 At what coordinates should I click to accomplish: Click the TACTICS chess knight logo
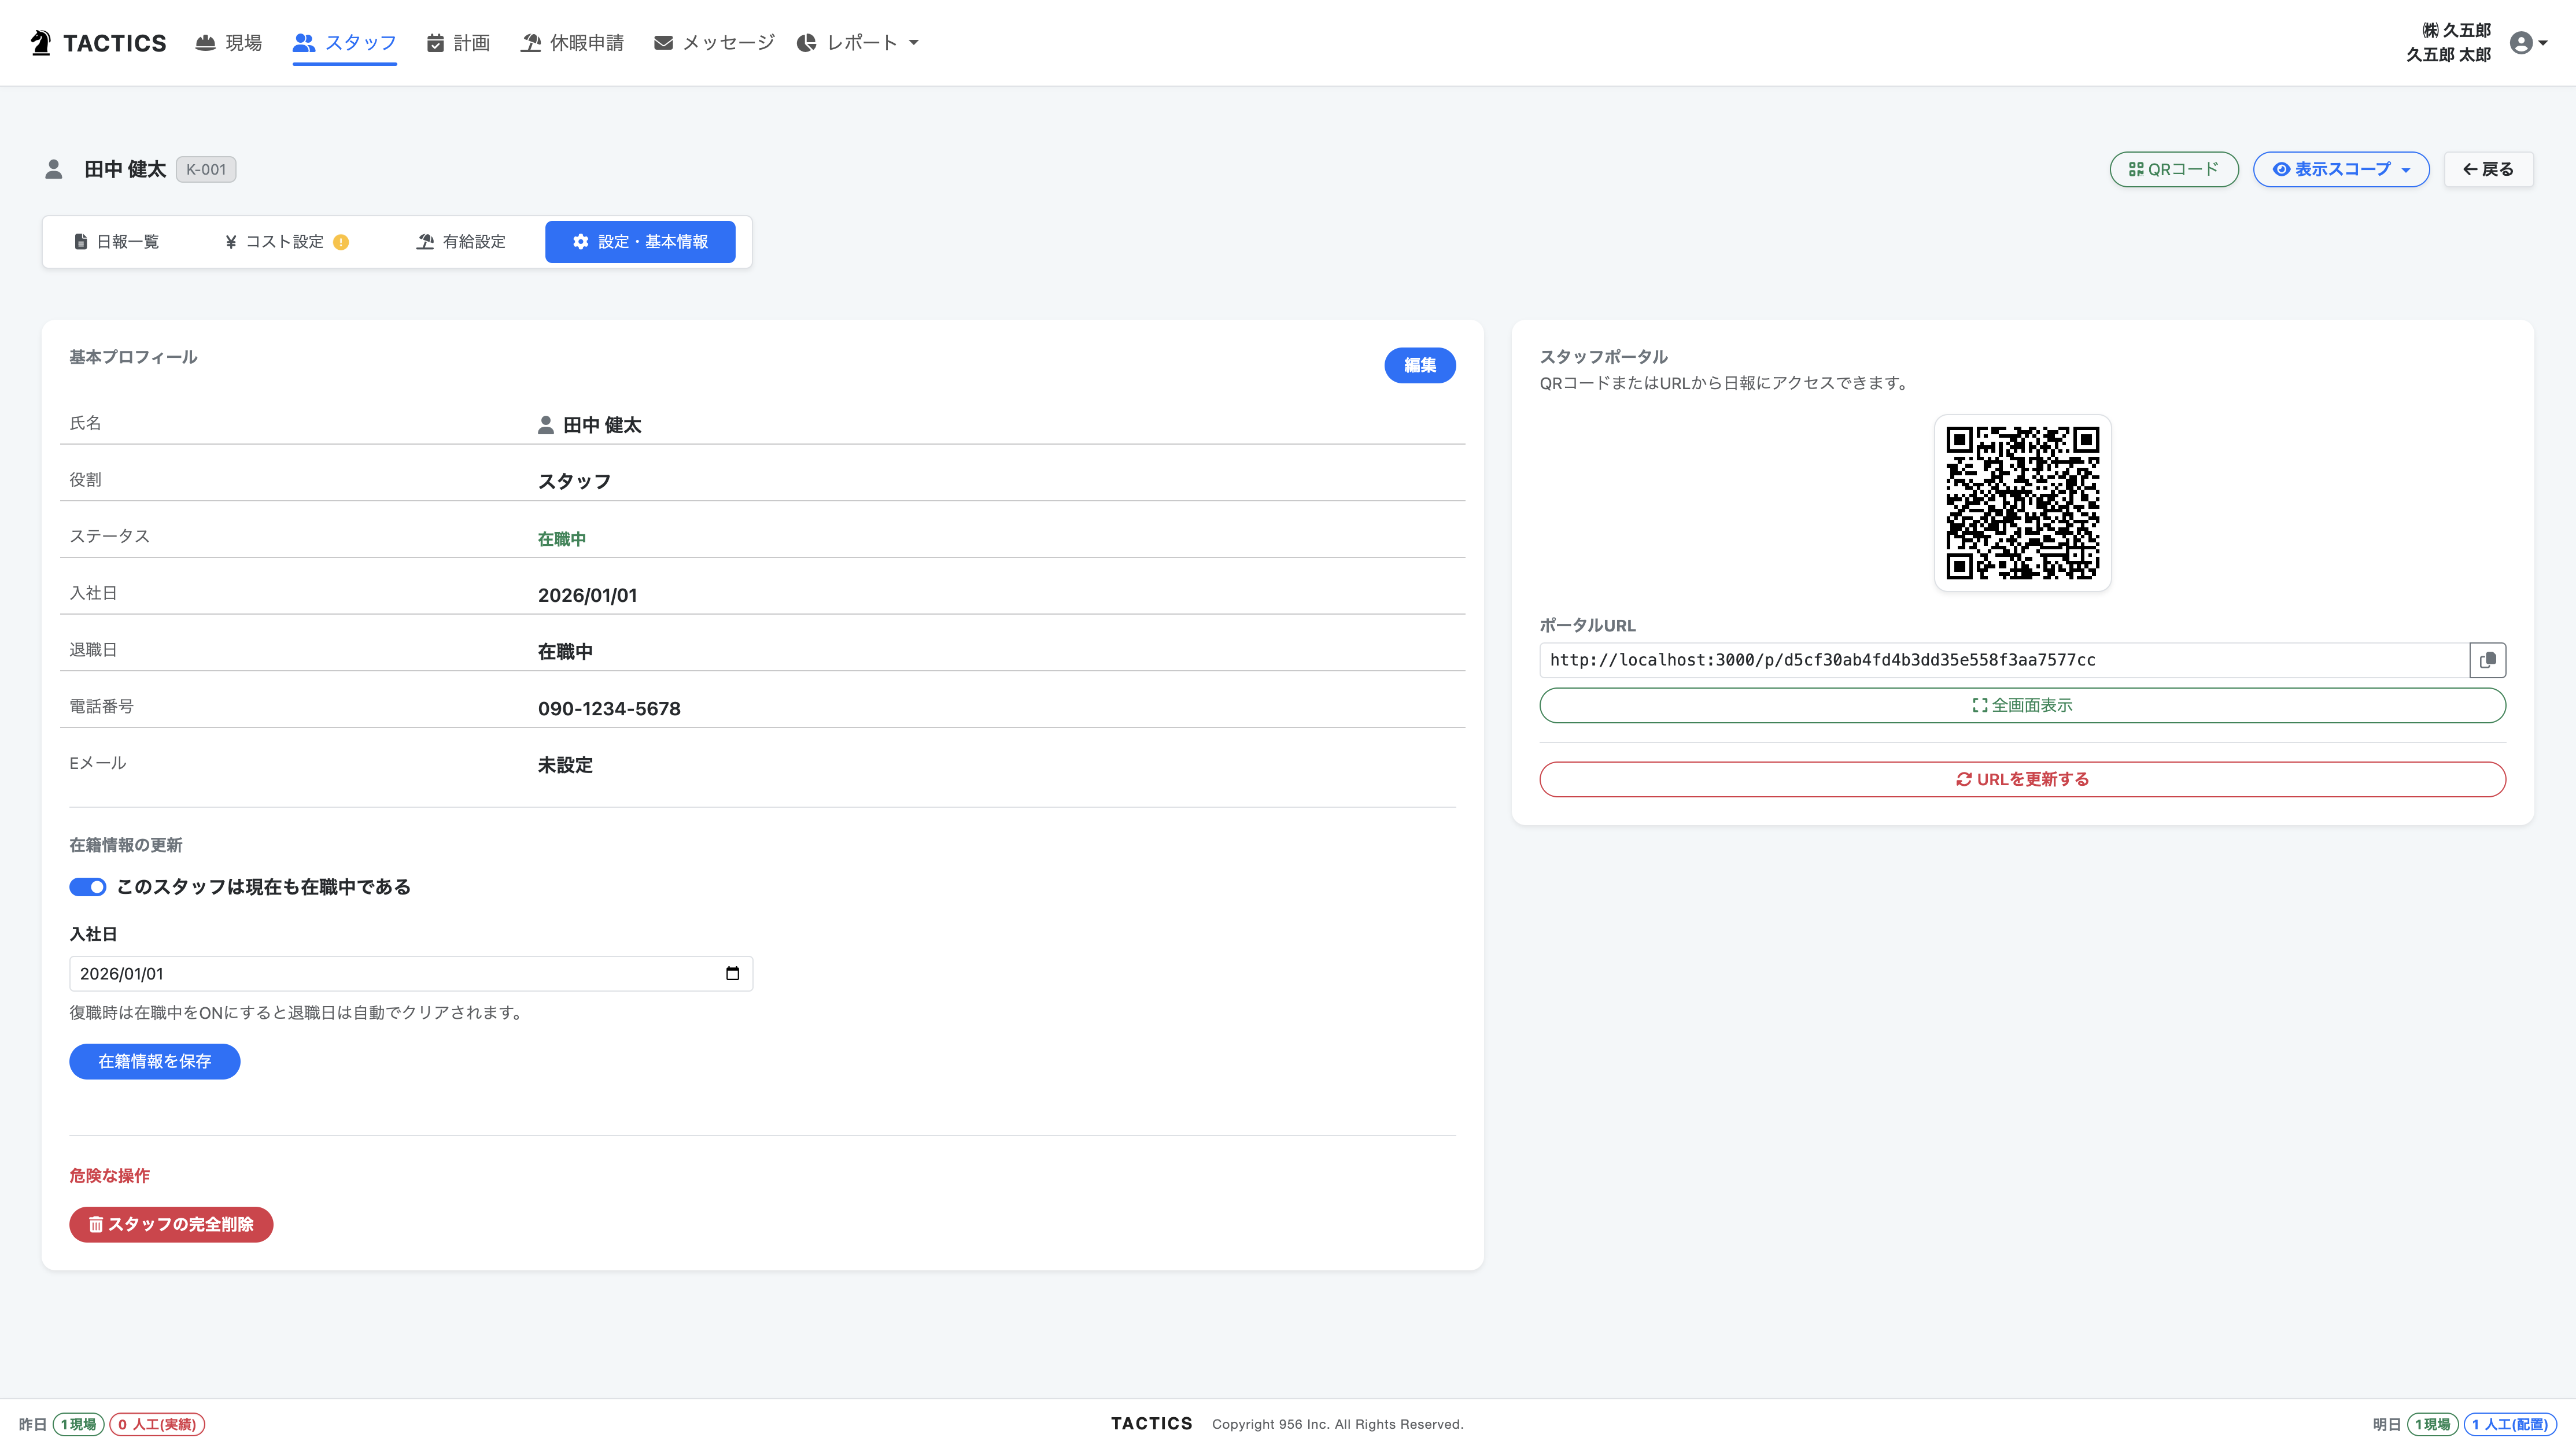coord(41,43)
